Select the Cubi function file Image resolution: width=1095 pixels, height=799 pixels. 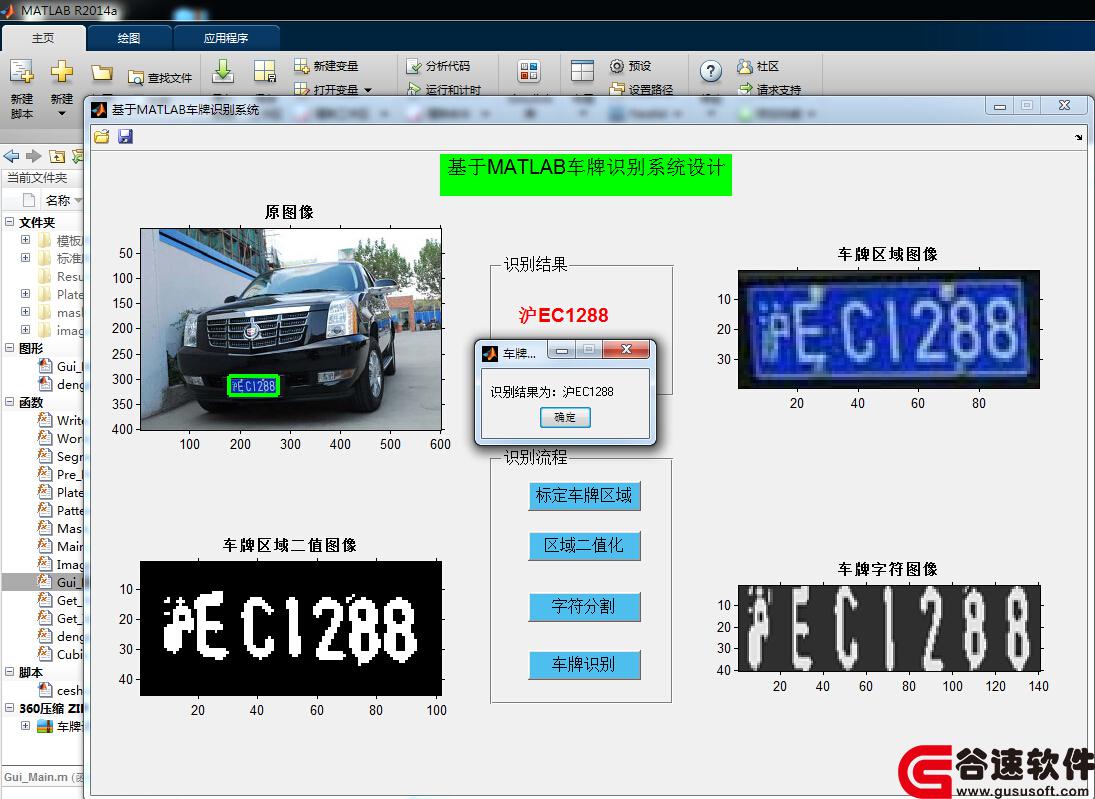tap(61, 654)
